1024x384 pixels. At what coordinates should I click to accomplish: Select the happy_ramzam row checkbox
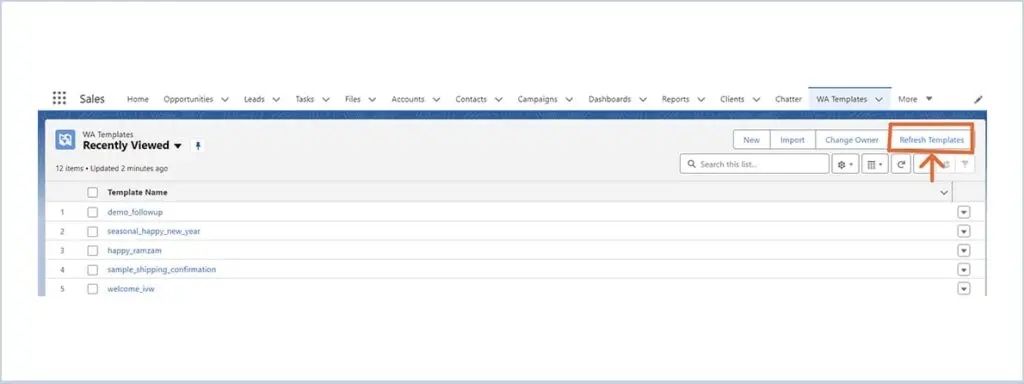pos(93,251)
